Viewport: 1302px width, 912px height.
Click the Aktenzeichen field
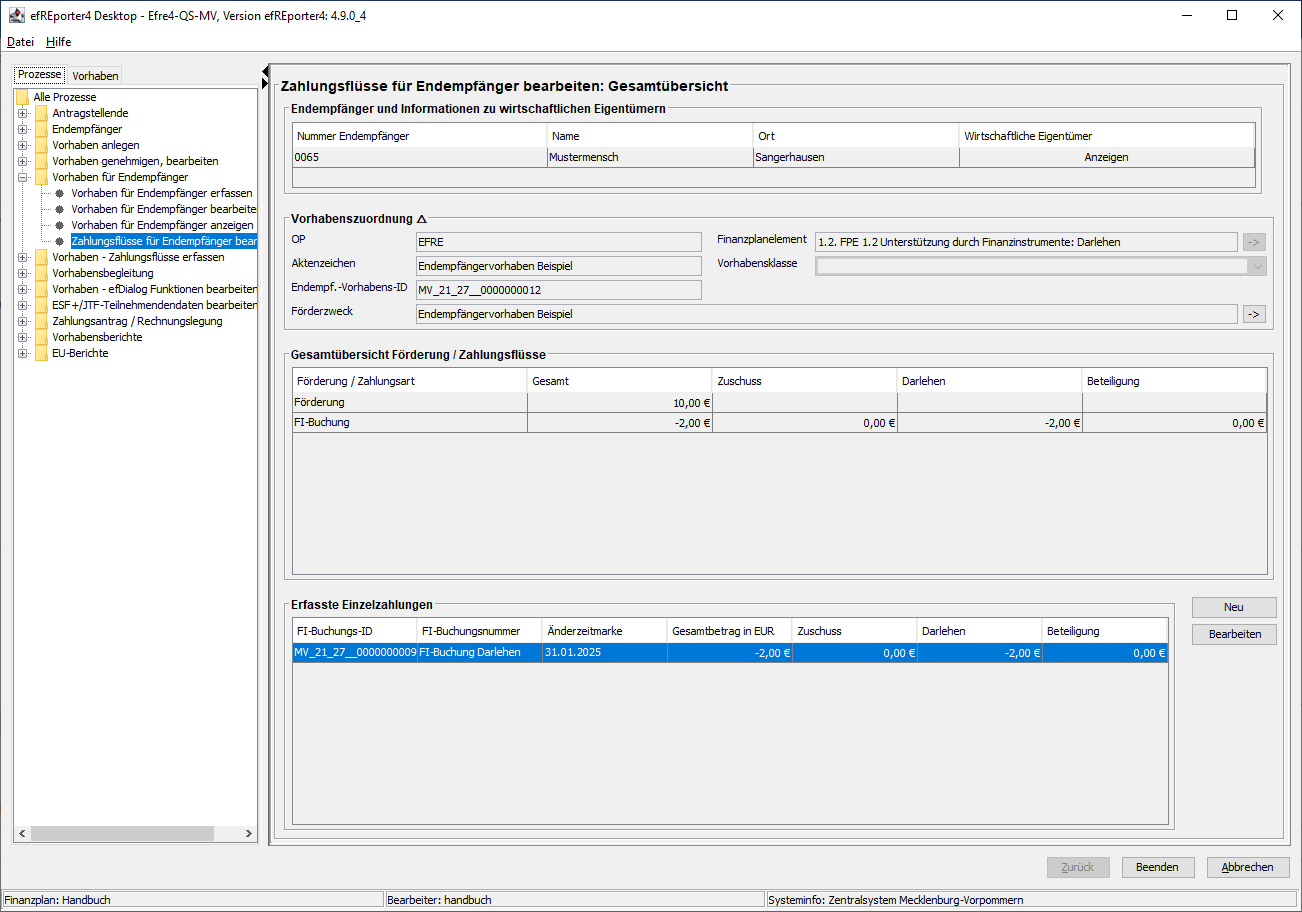(558, 265)
